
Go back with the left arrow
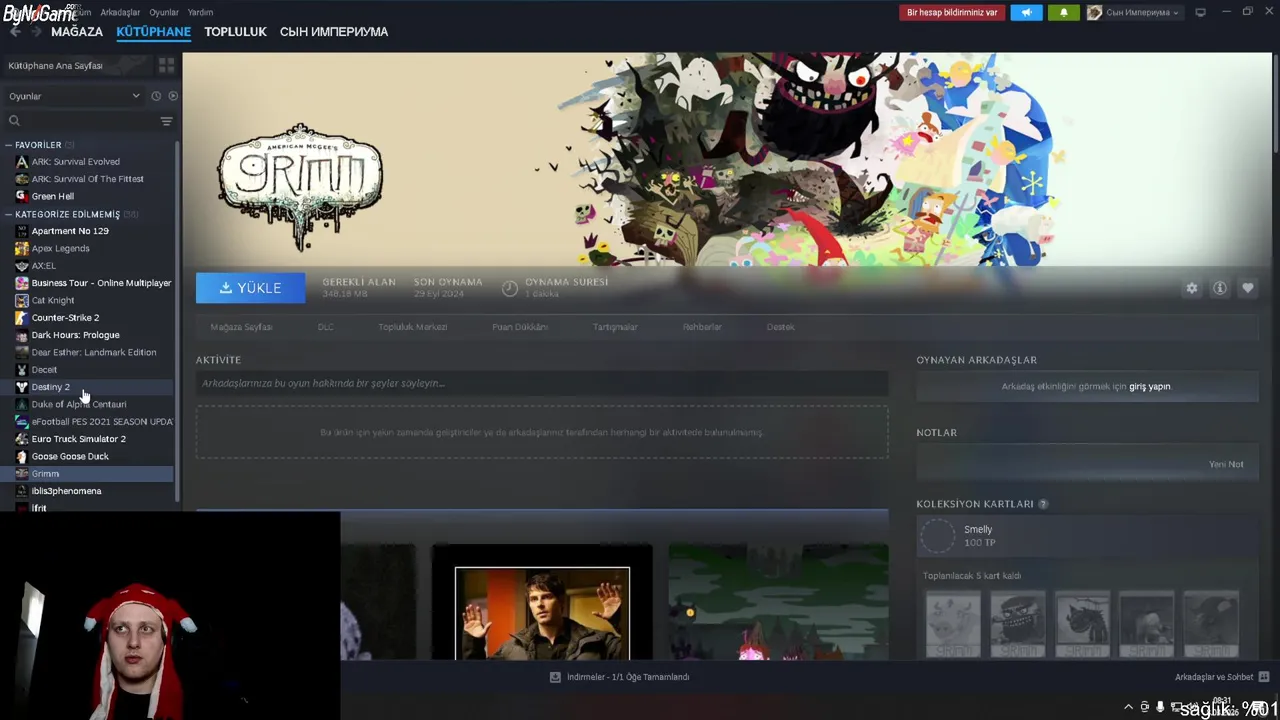(x=15, y=32)
